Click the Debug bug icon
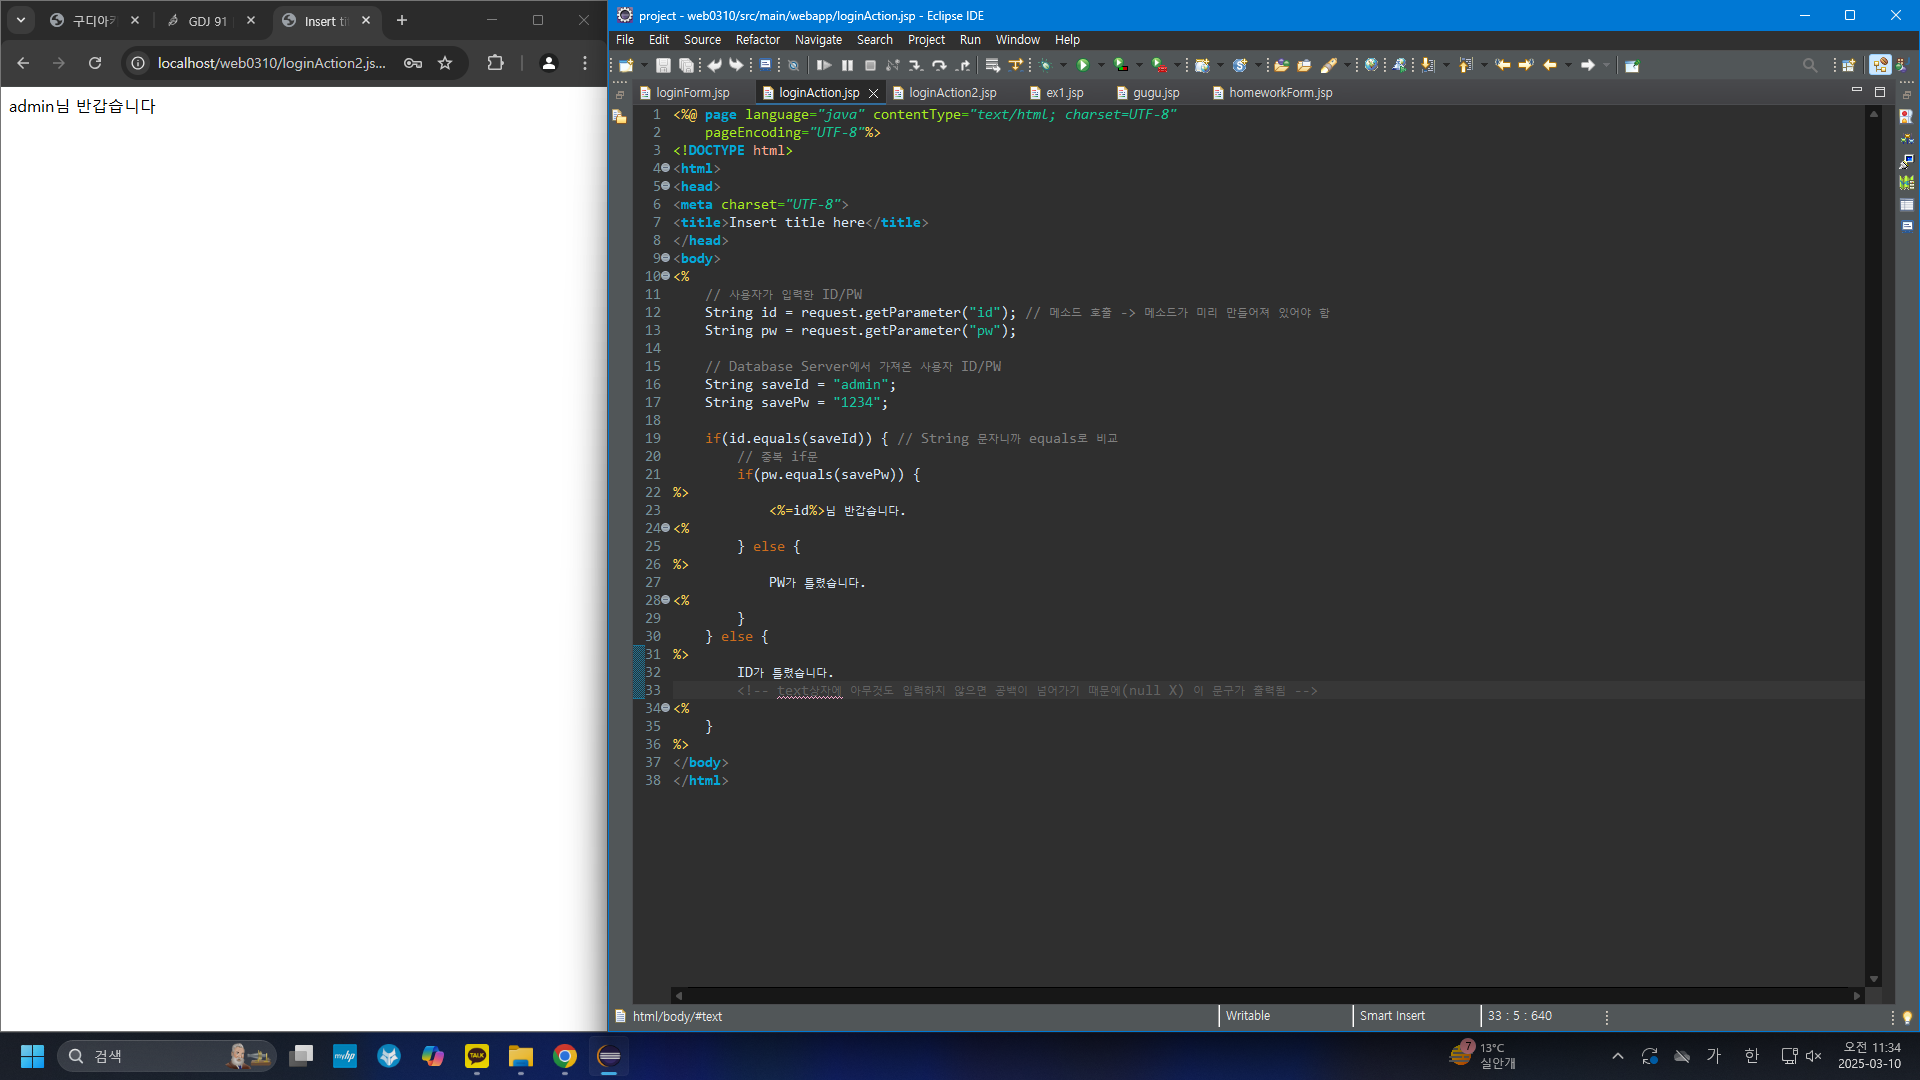This screenshot has width=1920, height=1080. [x=1045, y=65]
